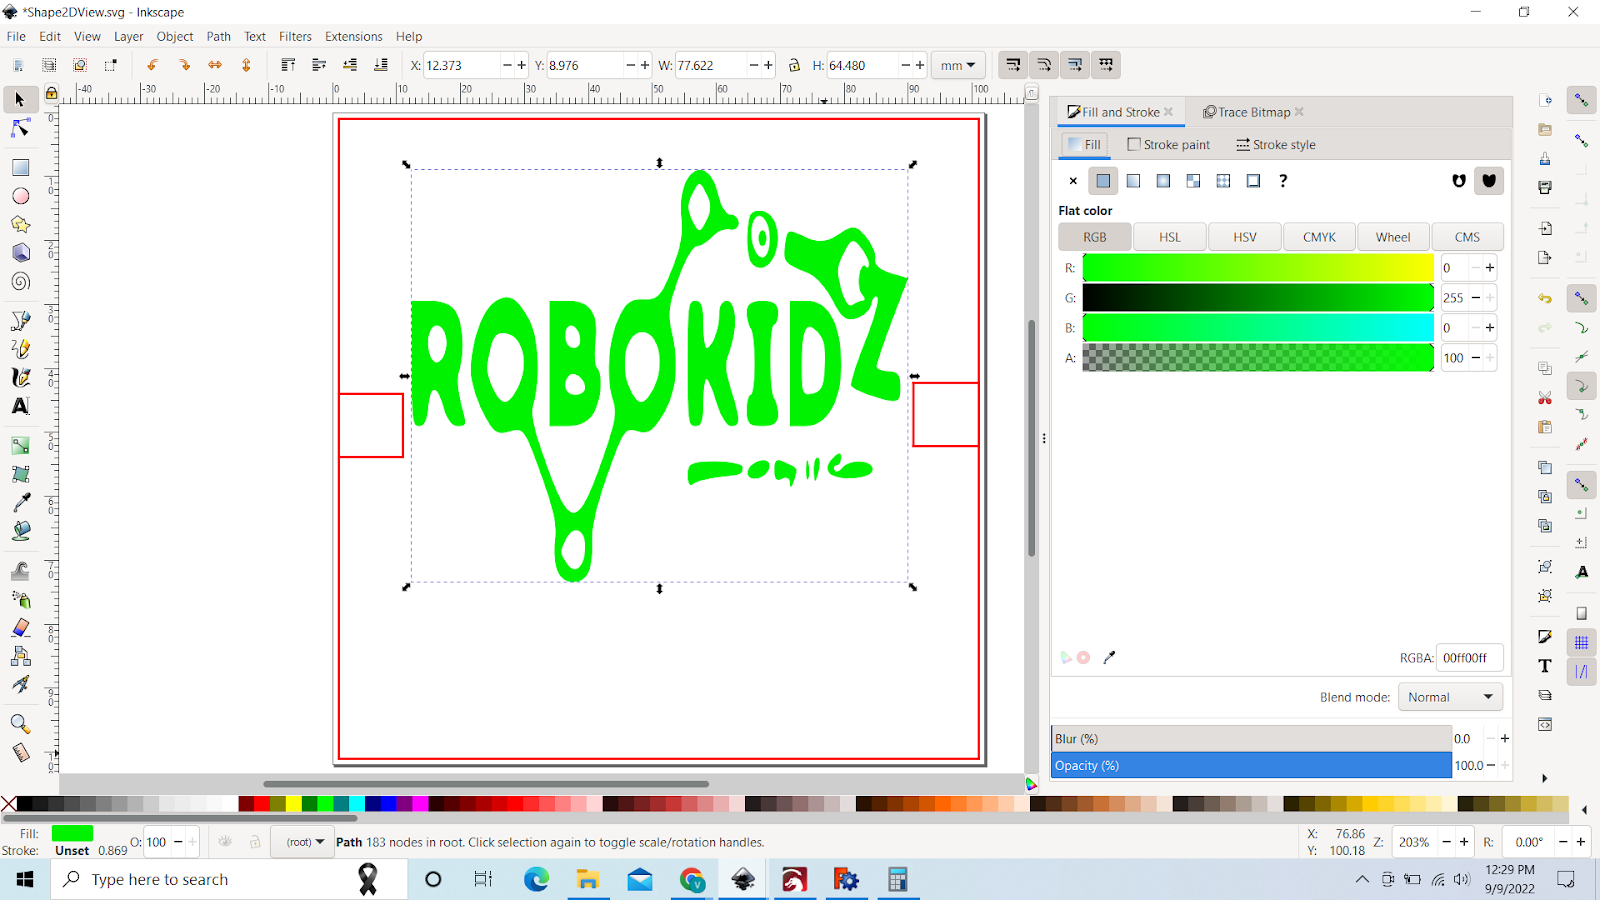The image size is (1600, 900).
Task: Toggle width and height lock
Action: click(x=794, y=65)
